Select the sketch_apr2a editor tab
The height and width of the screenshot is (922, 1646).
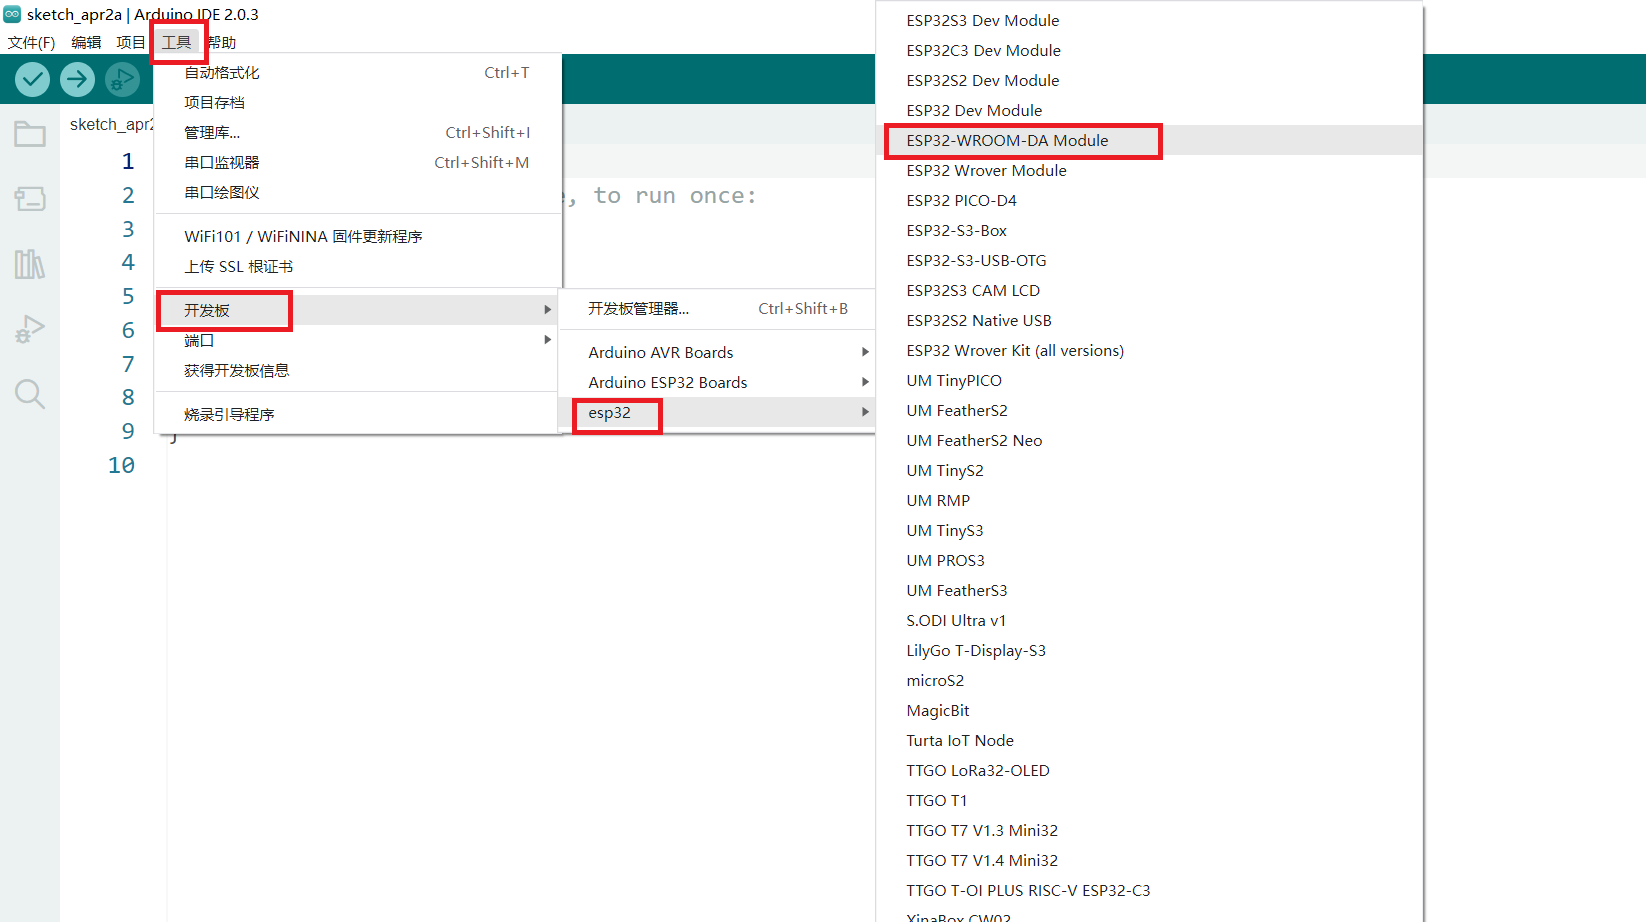tap(110, 124)
